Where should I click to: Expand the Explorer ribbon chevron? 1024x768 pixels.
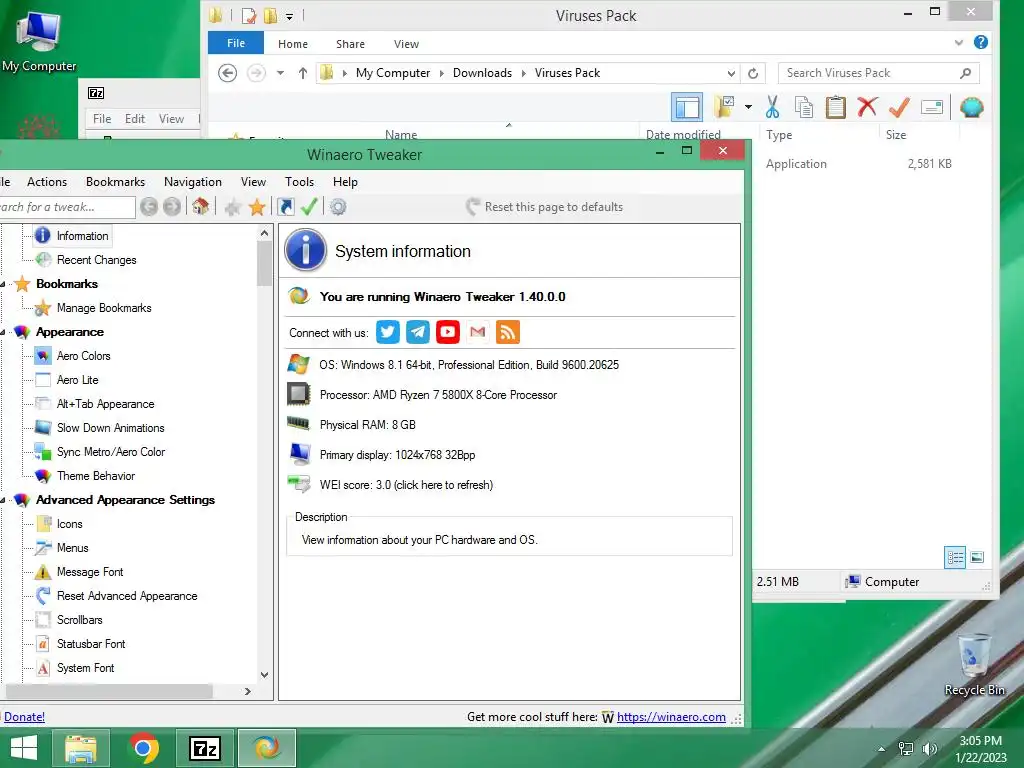(x=959, y=42)
